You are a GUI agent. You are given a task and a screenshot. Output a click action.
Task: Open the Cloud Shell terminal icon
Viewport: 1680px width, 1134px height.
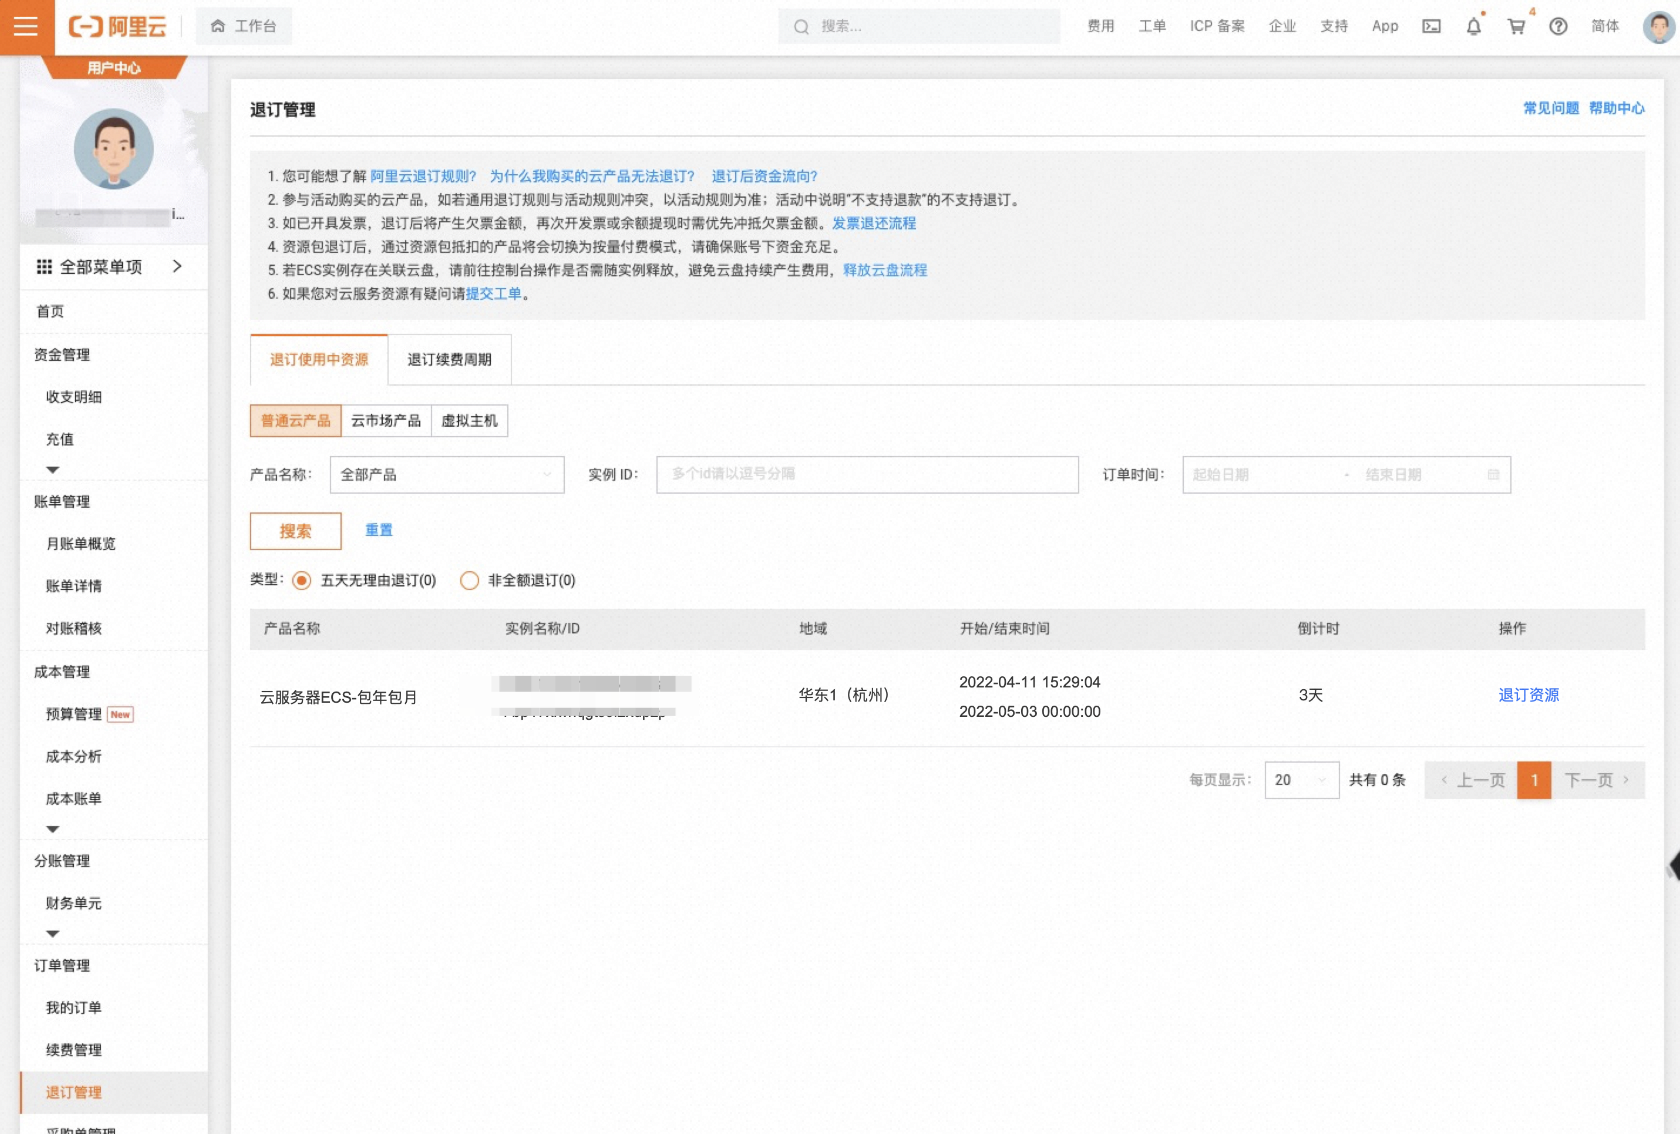1432,27
